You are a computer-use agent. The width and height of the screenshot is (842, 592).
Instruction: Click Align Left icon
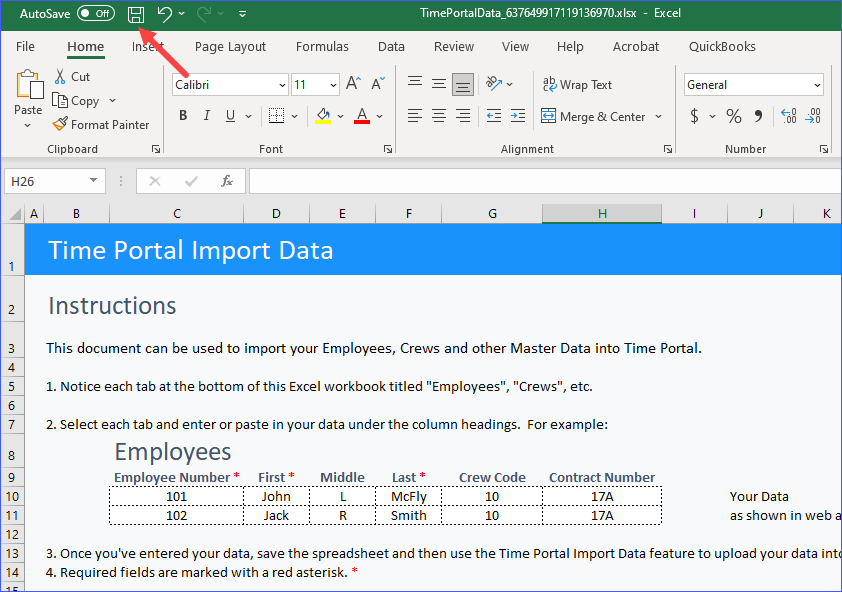coord(415,115)
